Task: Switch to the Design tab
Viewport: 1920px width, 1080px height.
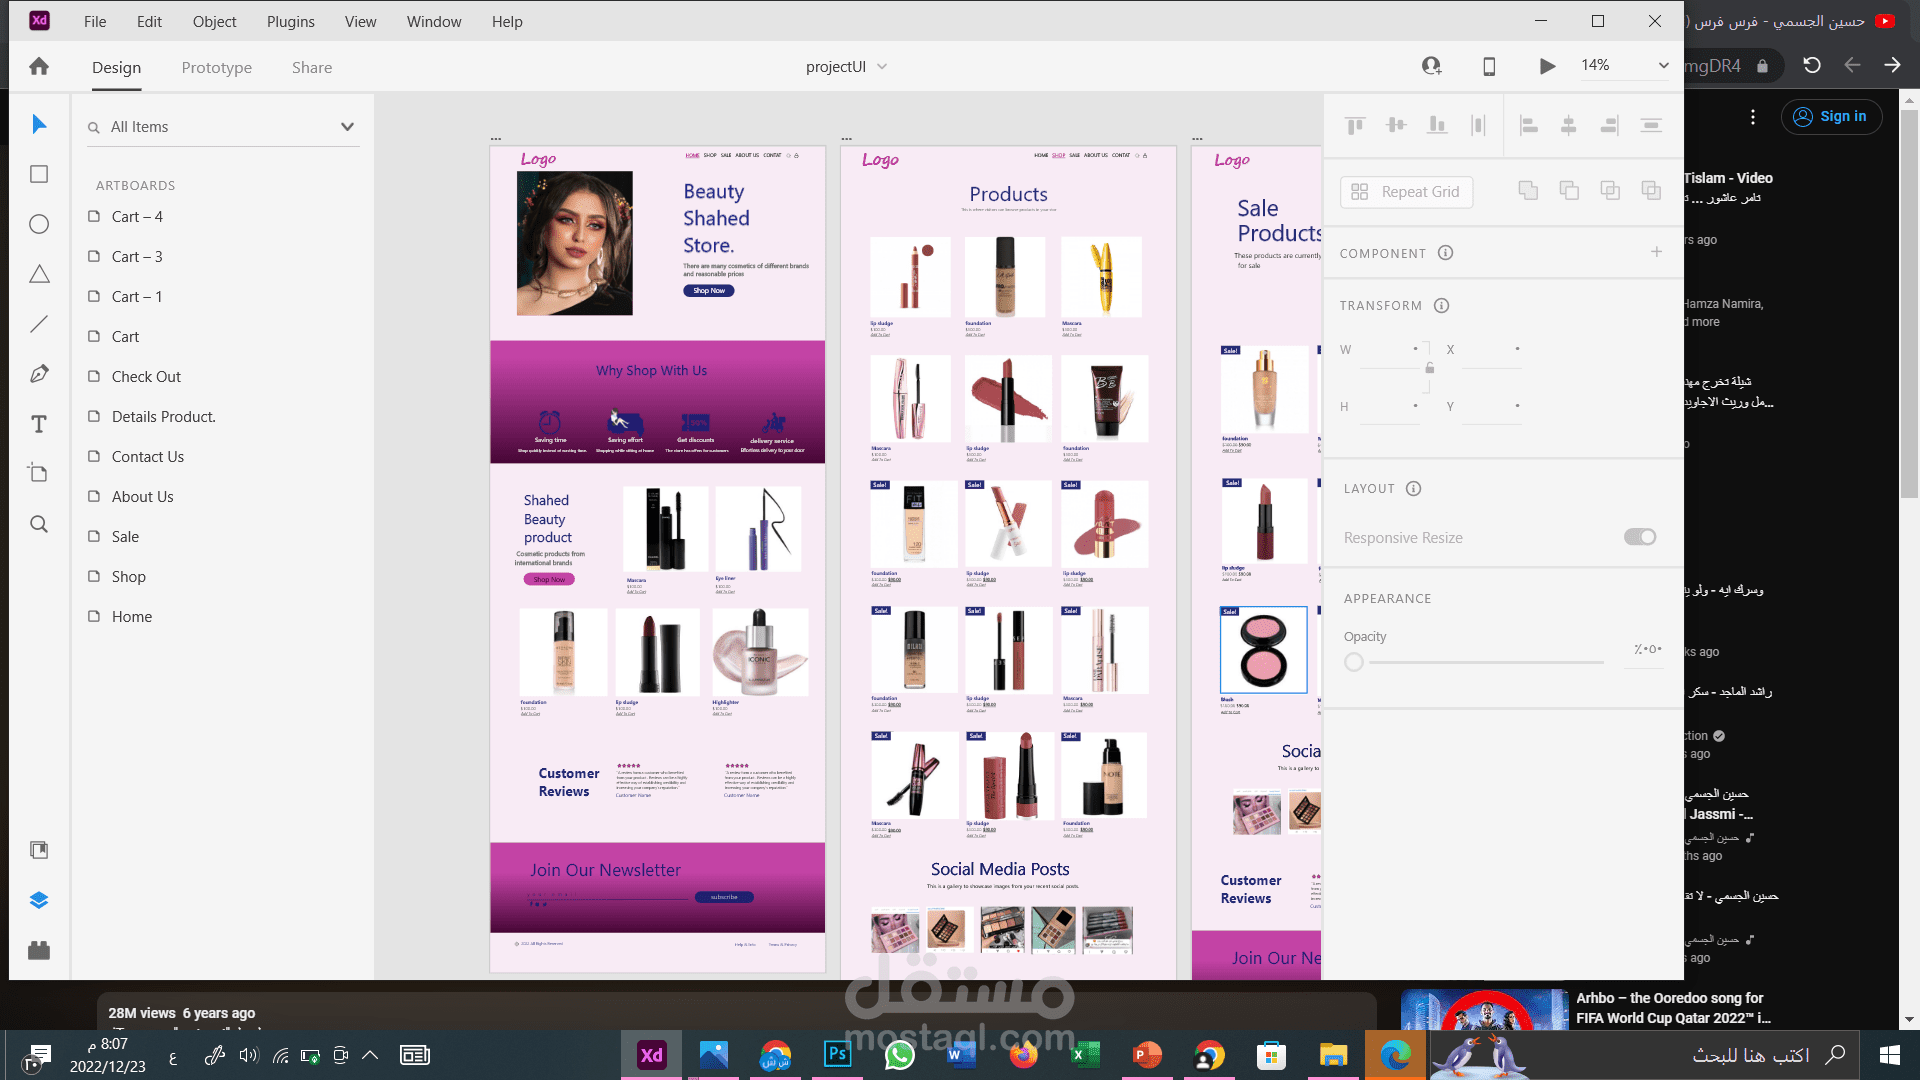Action: (116, 67)
